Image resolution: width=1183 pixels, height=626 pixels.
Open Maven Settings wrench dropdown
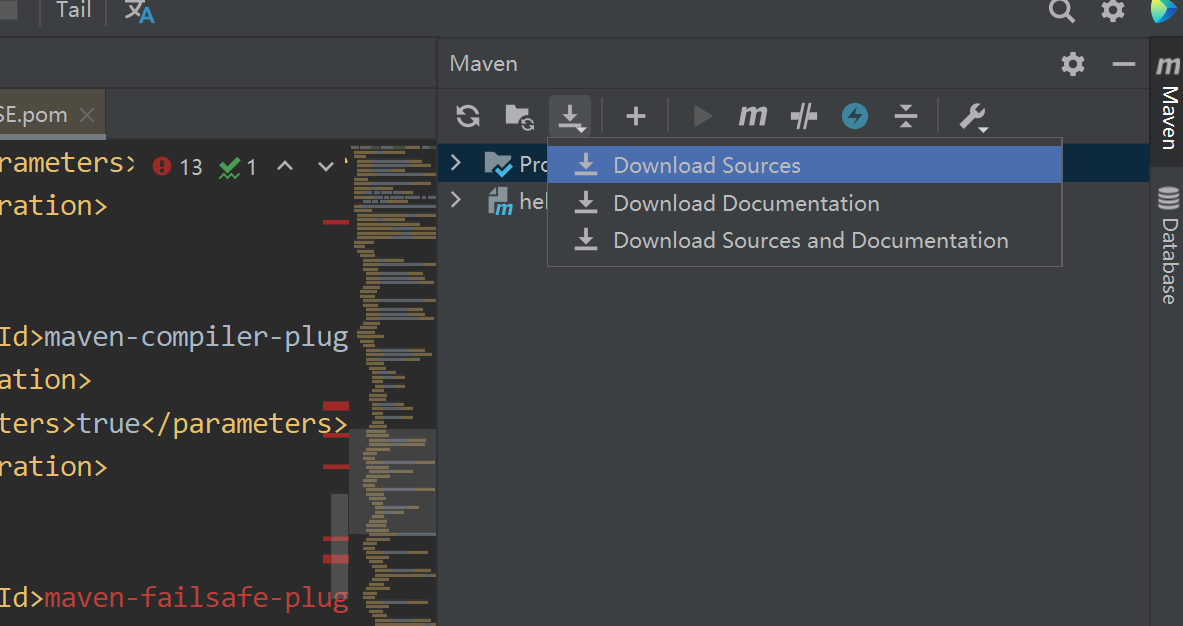pyautogui.click(x=973, y=117)
